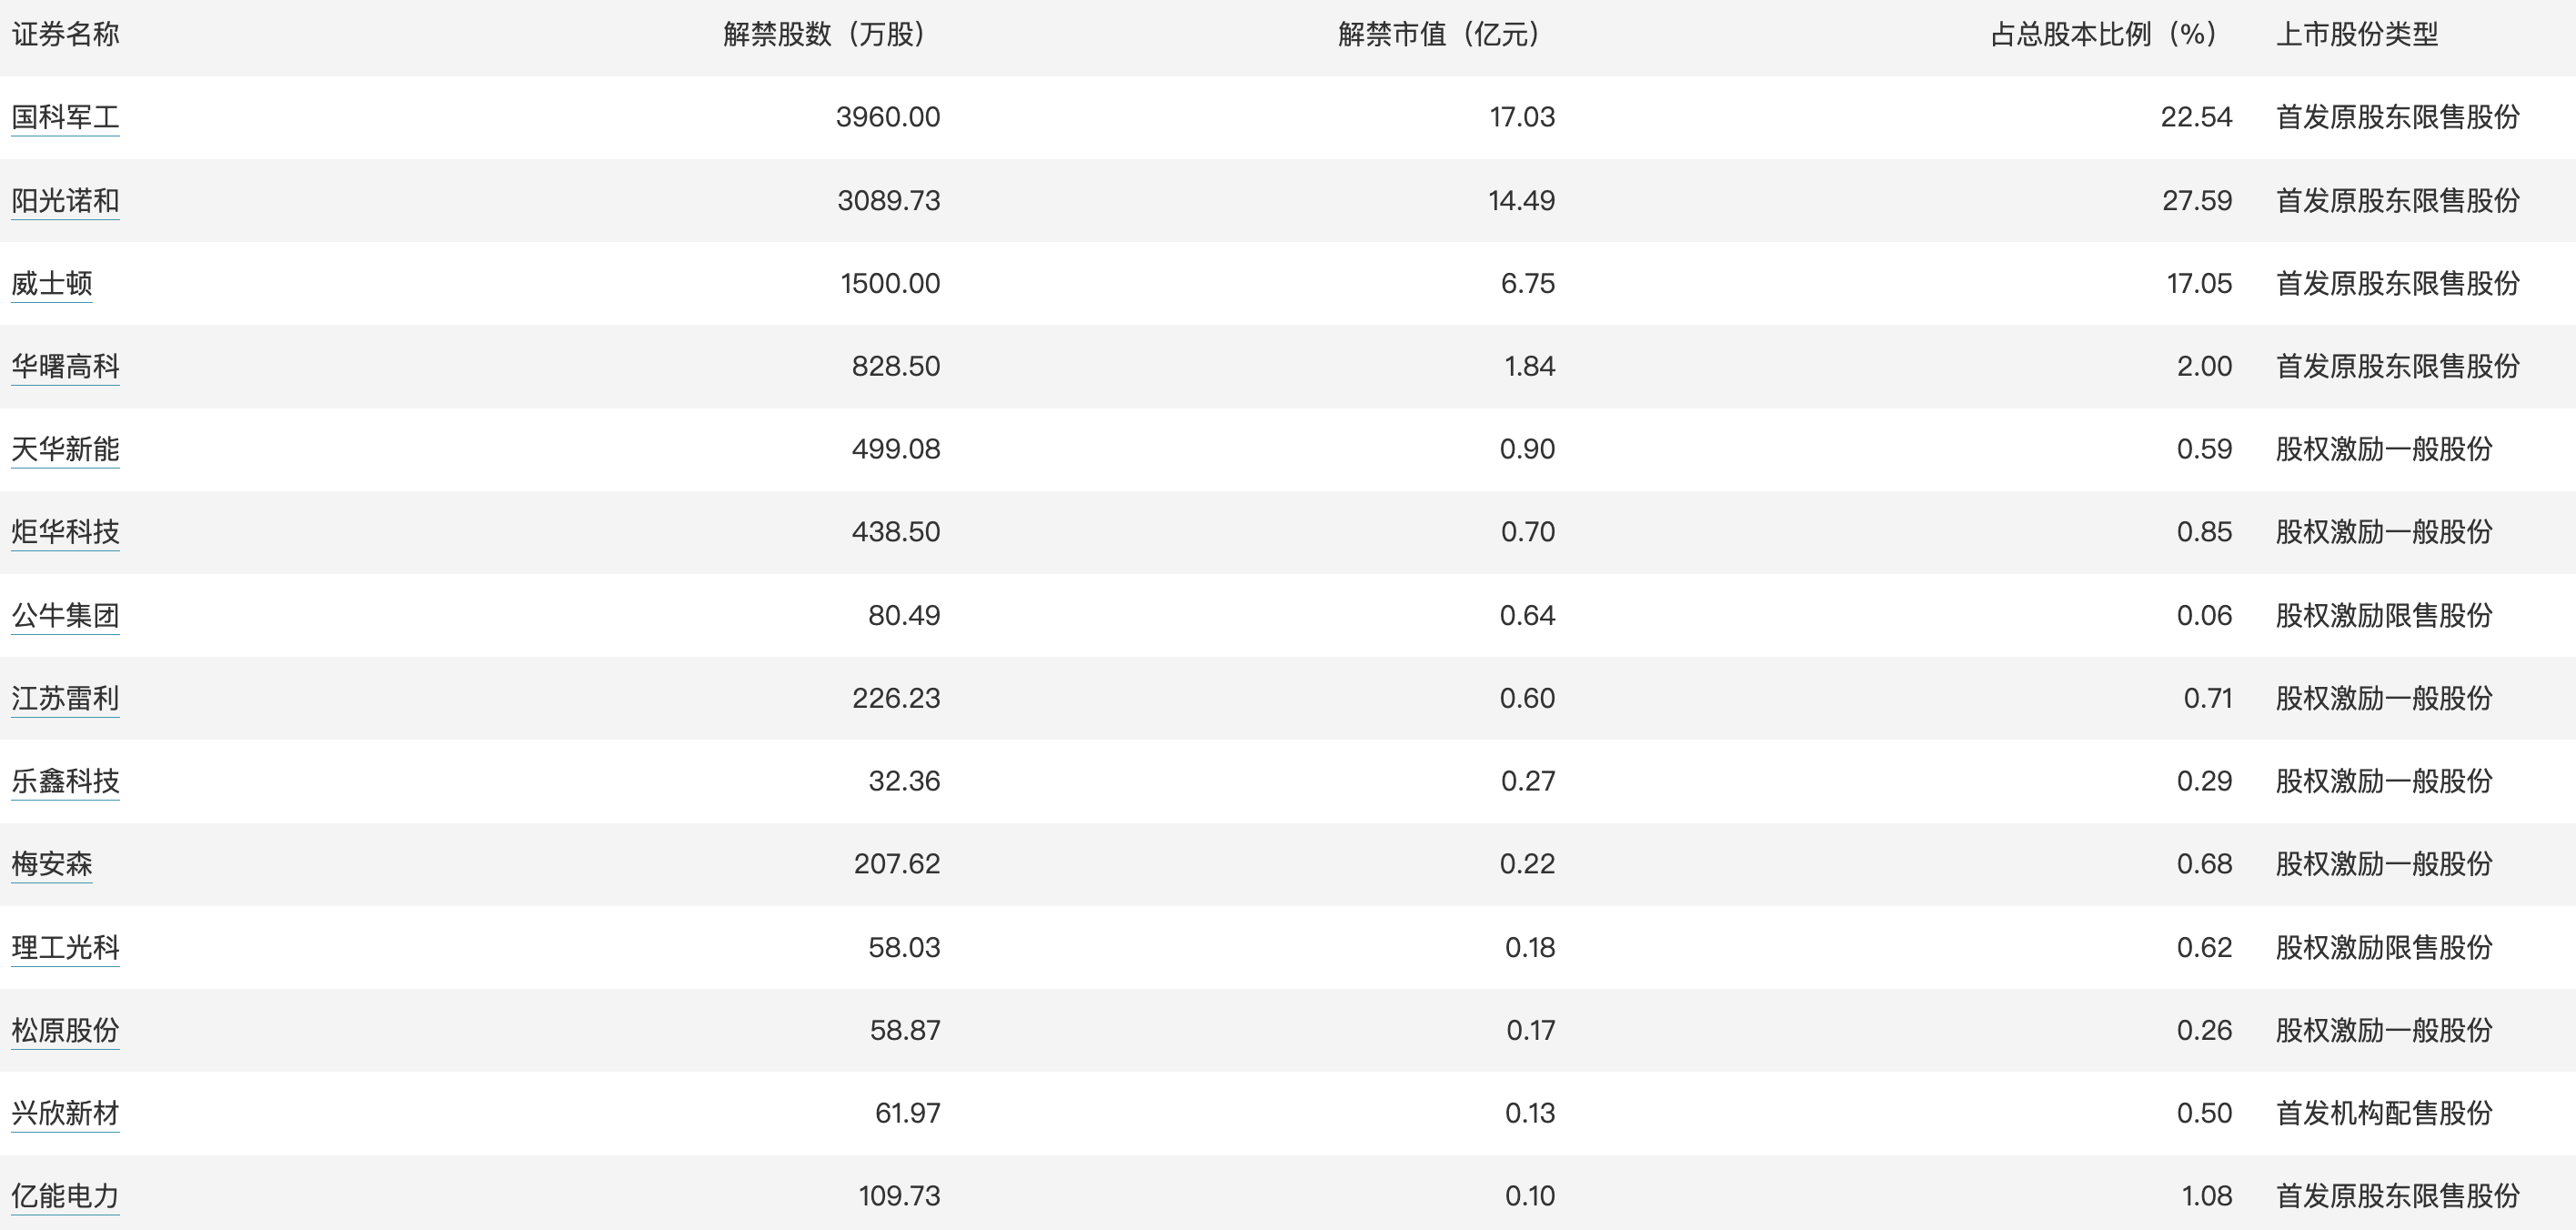Open the 阳光诺和 stock link
The width and height of the screenshot is (2576, 1230).
[x=65, y=200]
